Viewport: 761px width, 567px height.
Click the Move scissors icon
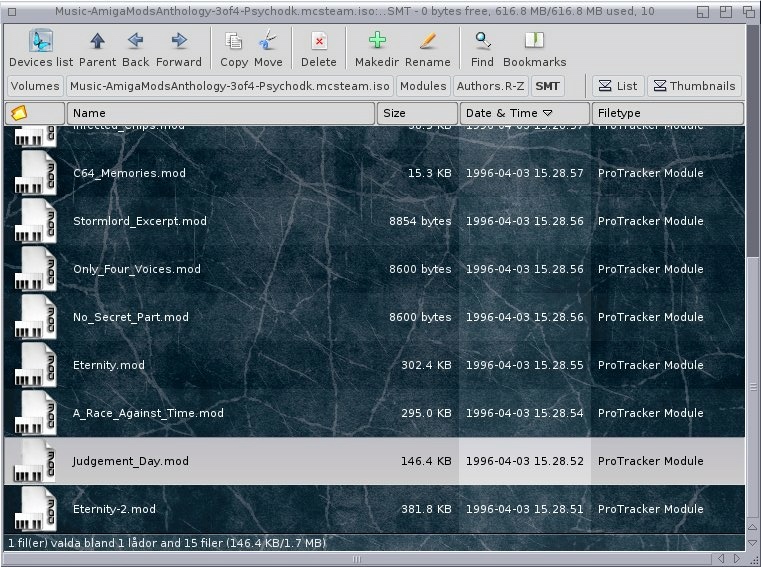point(267,41)
